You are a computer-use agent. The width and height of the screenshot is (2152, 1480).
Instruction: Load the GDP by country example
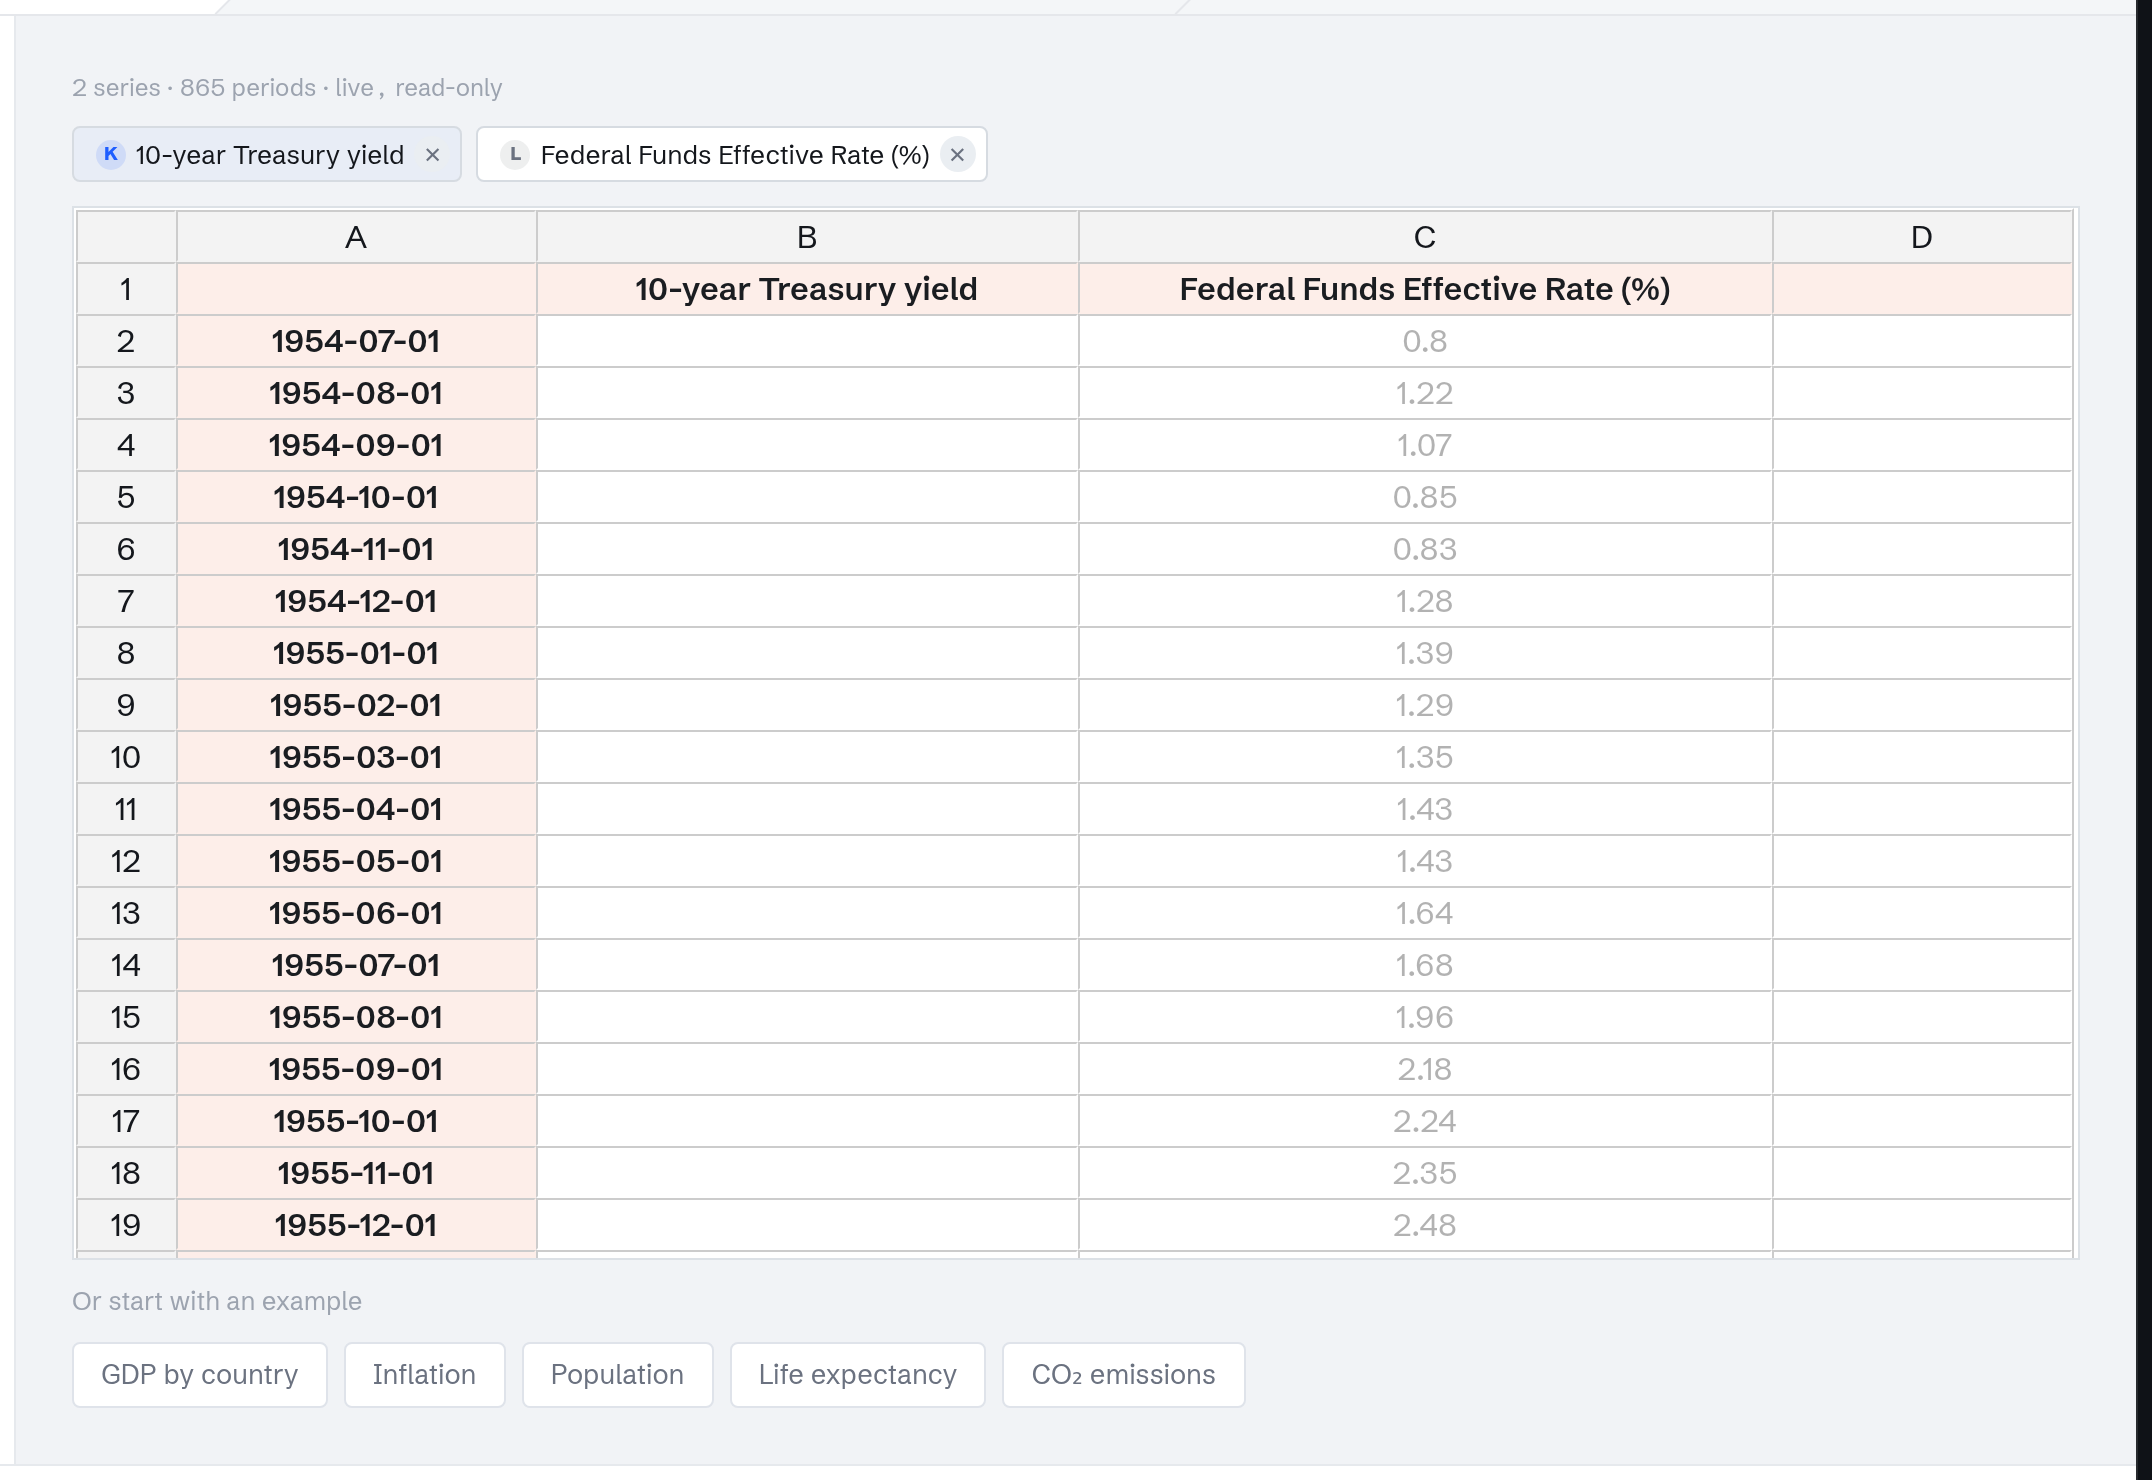pos(200,1375)
